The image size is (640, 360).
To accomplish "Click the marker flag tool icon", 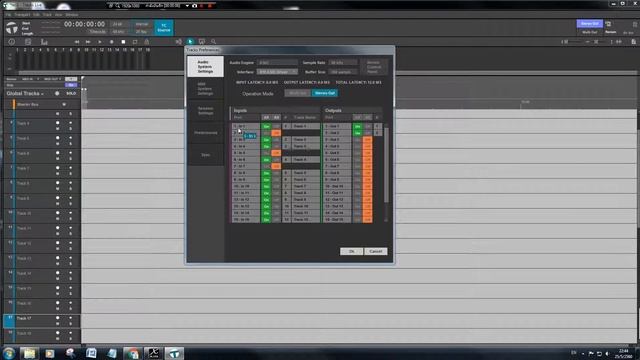I will [202, 42].
